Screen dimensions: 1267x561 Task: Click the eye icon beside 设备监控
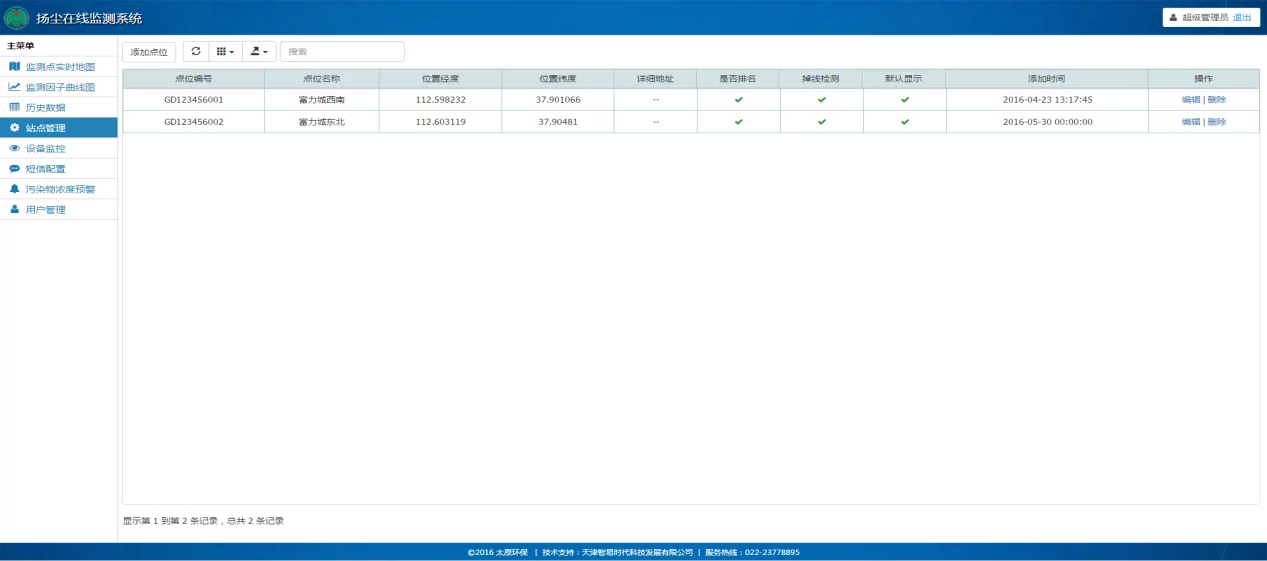click(14, 148)
